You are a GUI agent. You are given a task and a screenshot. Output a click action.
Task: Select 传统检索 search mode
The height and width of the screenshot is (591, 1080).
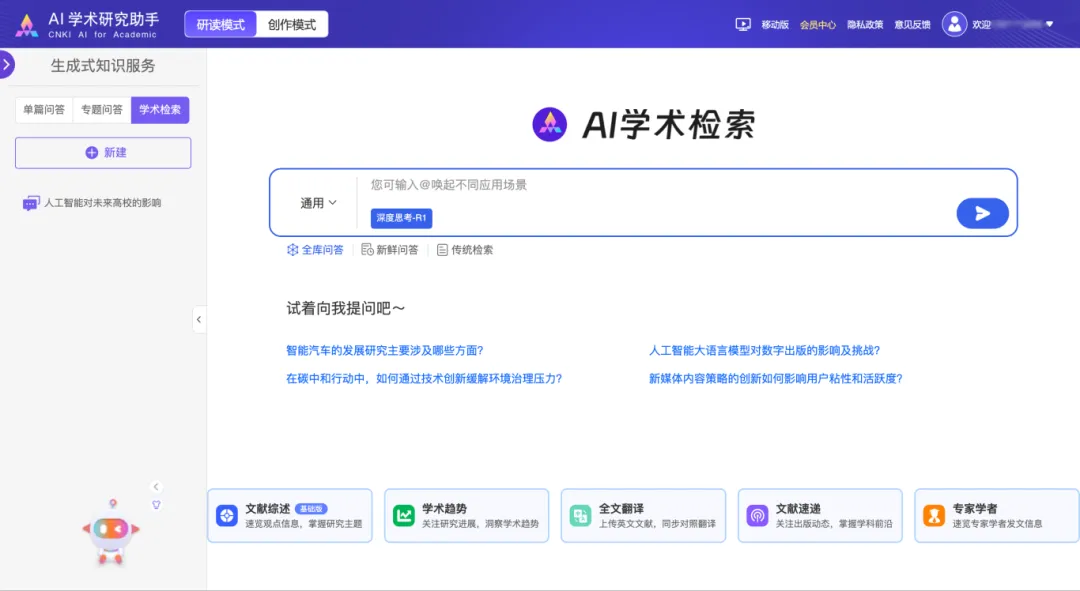[x=465, y=250]
